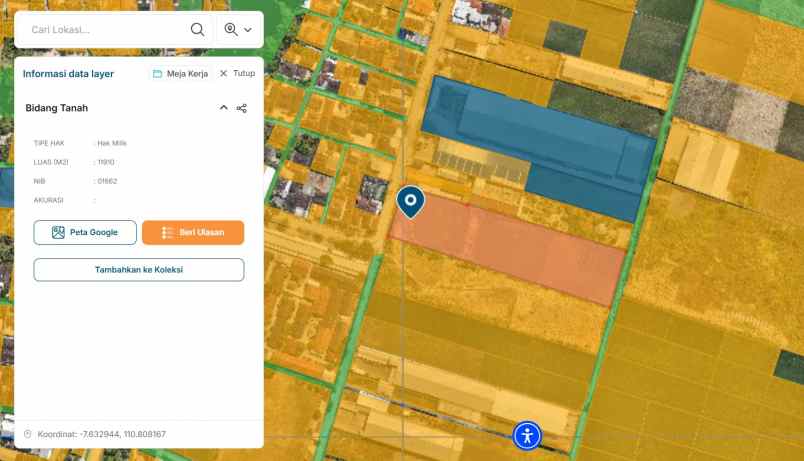Screen dimensions: 804x461
Task: Open Peta Google map view
Action: point(85,233)
